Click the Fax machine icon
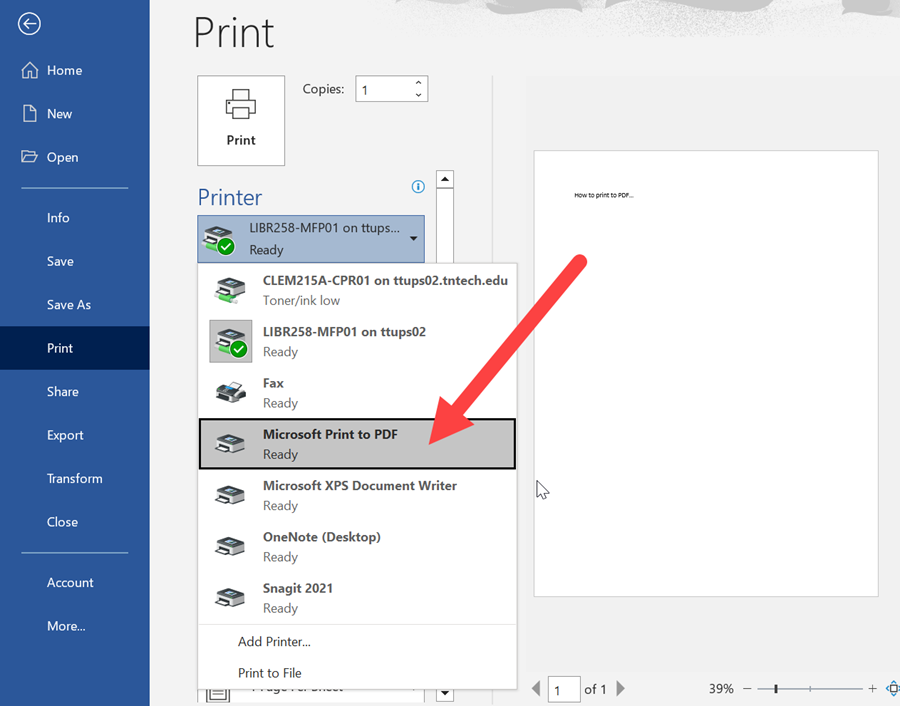Screen dimensions: 900x706 click(231, 393)
